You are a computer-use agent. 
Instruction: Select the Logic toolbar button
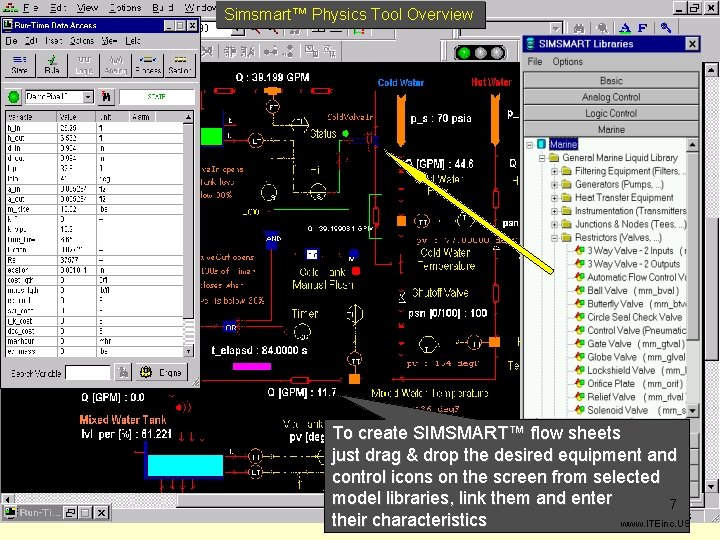(x=84, y=65)
